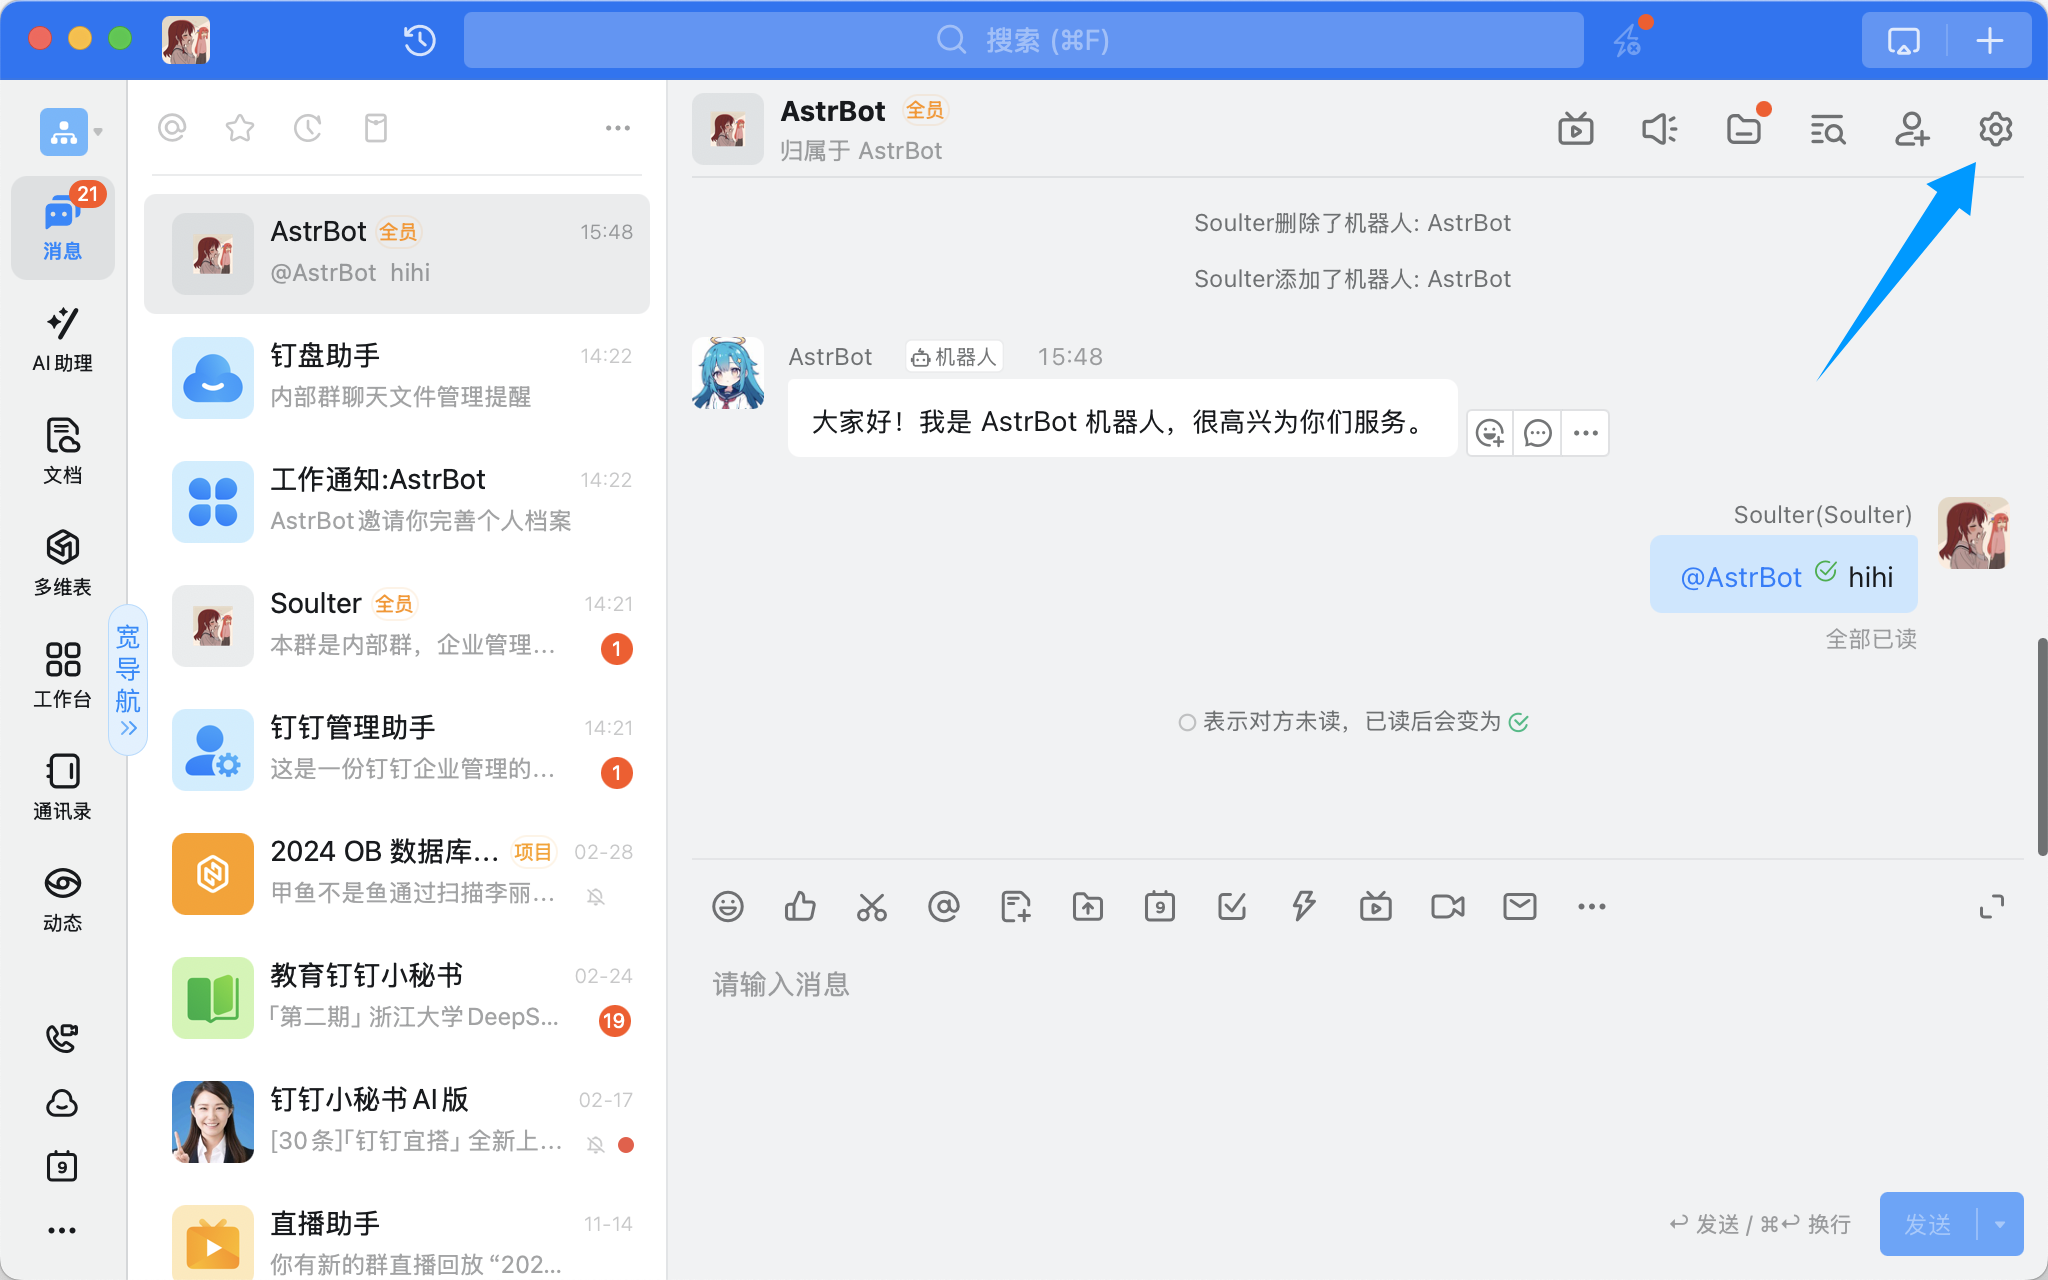Screen dimensions: 2048x1280
Task: Open group settings gear icon
Action: [1995, 129]
